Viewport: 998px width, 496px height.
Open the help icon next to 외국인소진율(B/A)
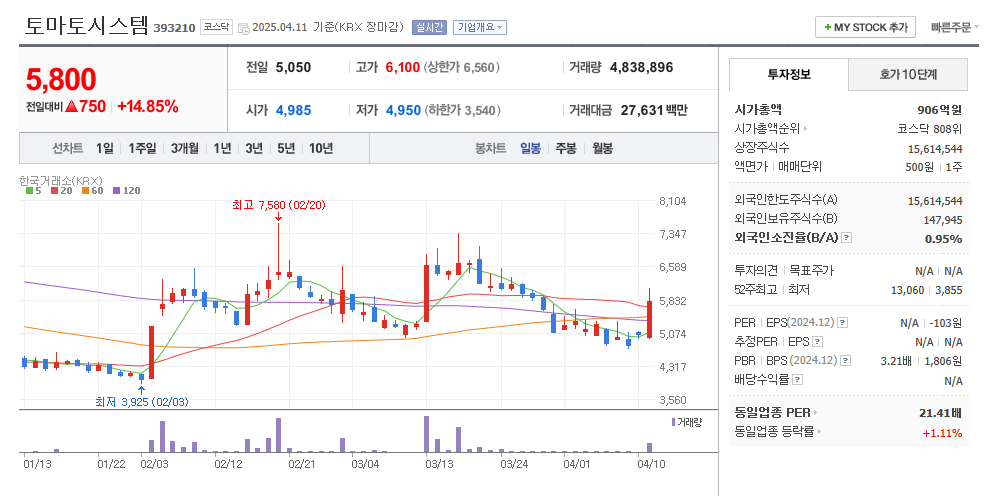[x=846, y=238]
